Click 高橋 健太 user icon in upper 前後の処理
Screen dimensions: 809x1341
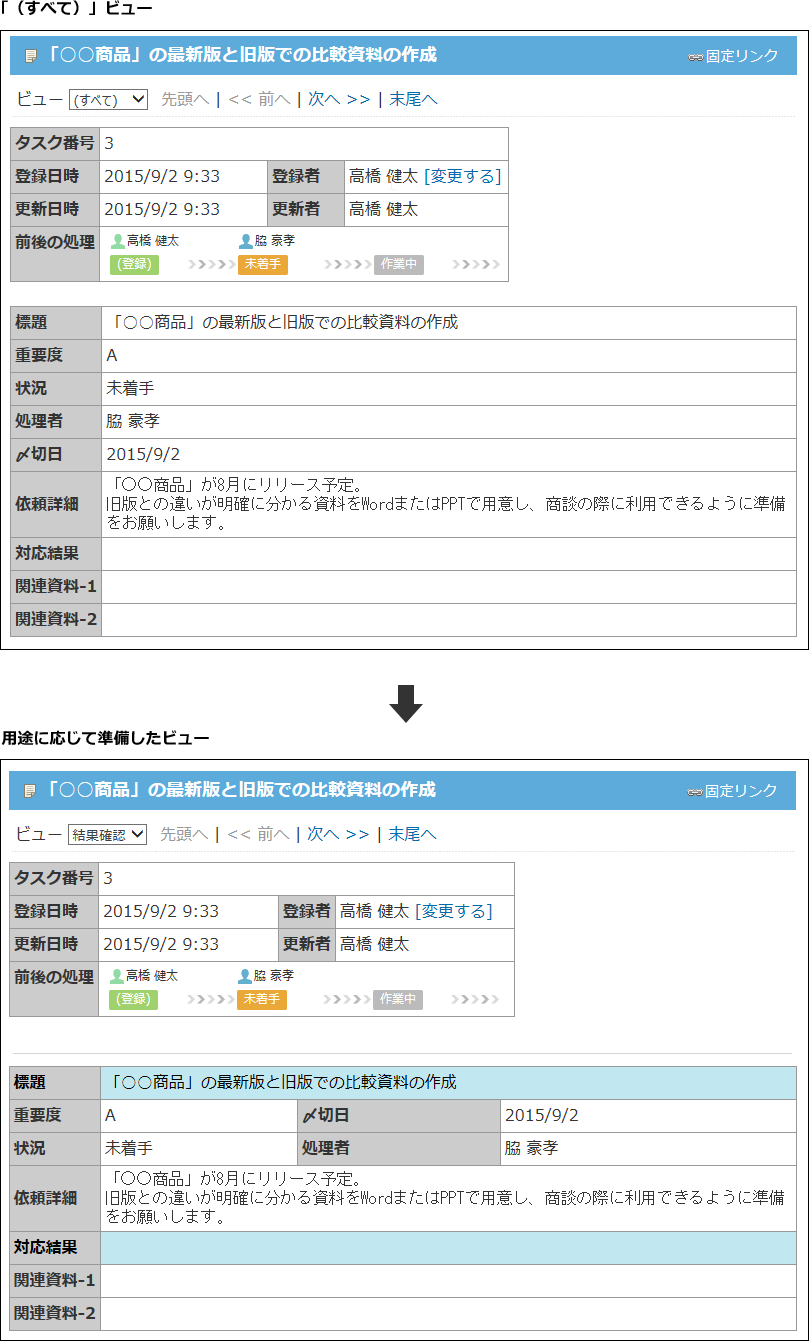tap(118, 241)
